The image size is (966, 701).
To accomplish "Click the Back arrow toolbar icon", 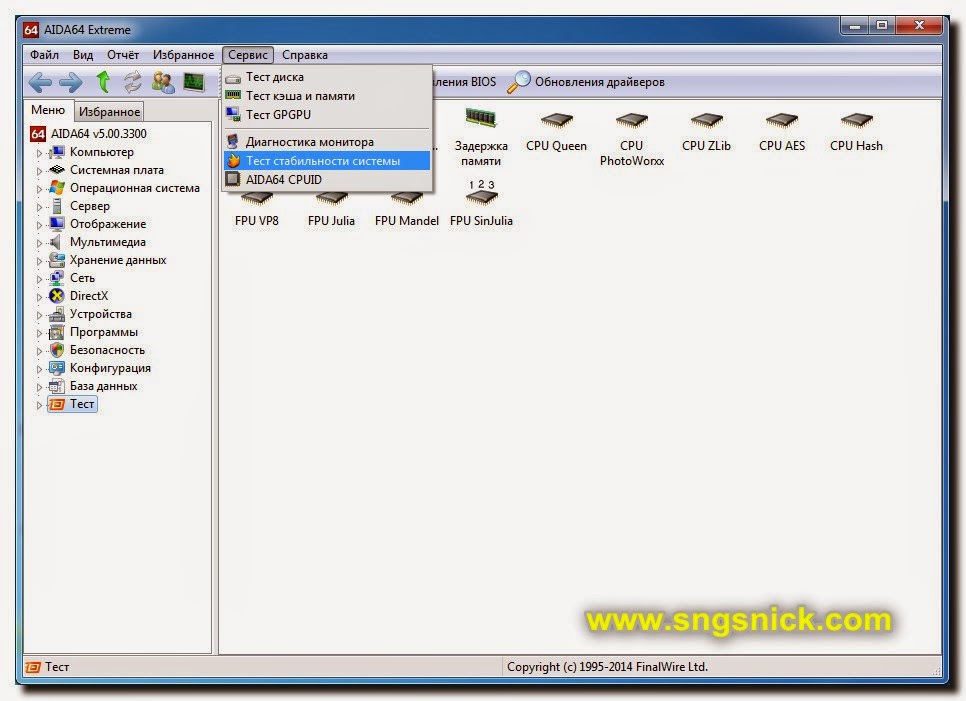I will [x=41, y=82].
